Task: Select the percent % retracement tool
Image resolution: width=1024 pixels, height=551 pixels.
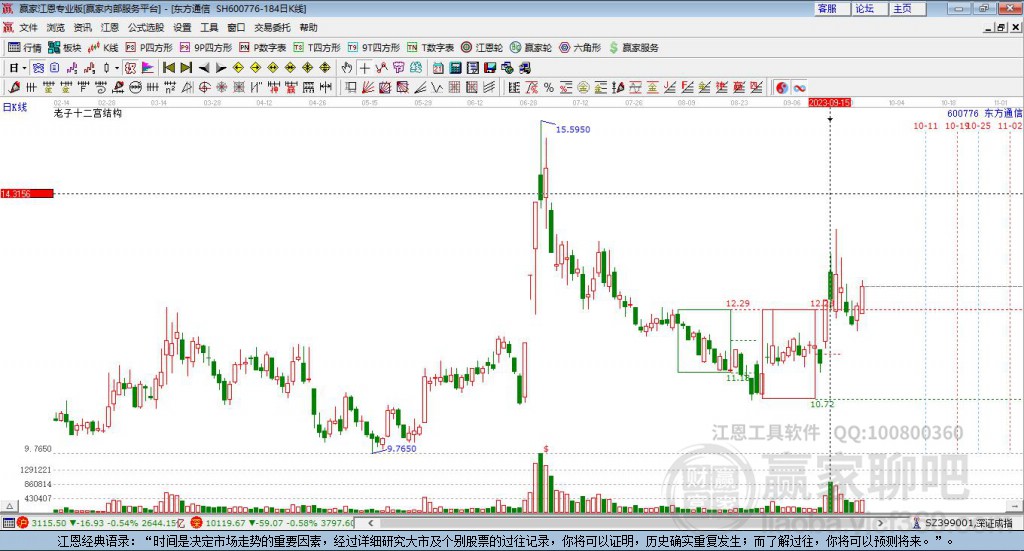Action: click(549, 87)
